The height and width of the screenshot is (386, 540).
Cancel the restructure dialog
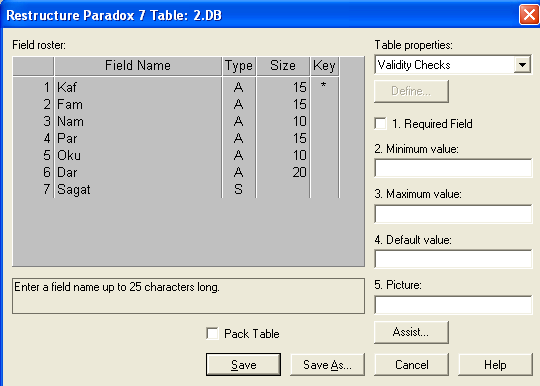[411, 364]
